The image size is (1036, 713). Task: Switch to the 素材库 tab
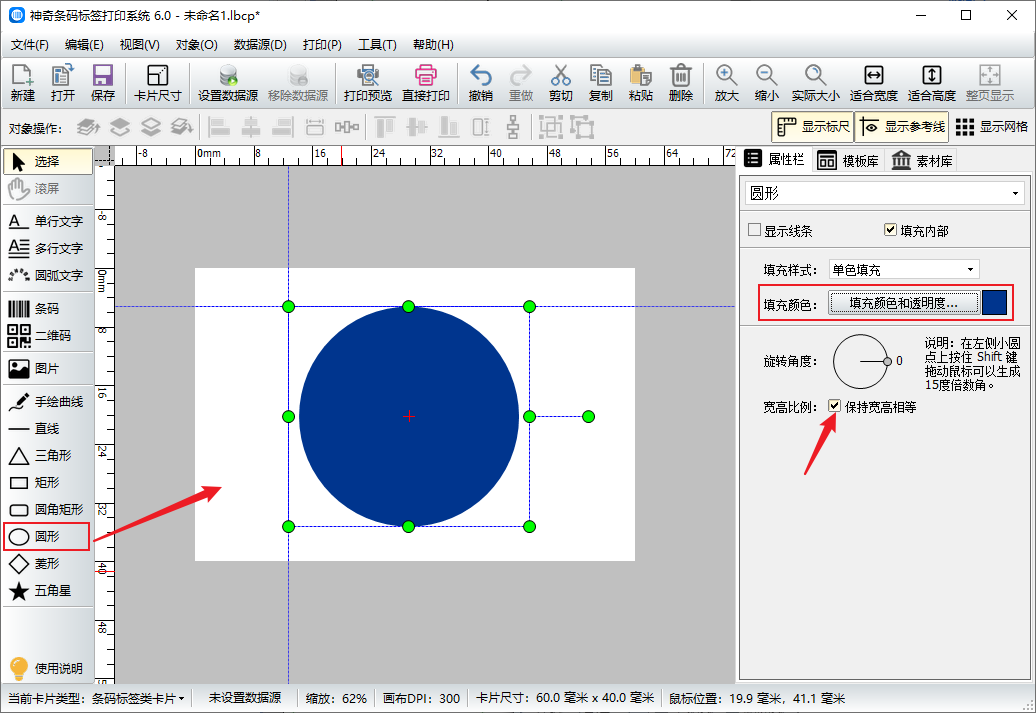click(x=922, y=160)
